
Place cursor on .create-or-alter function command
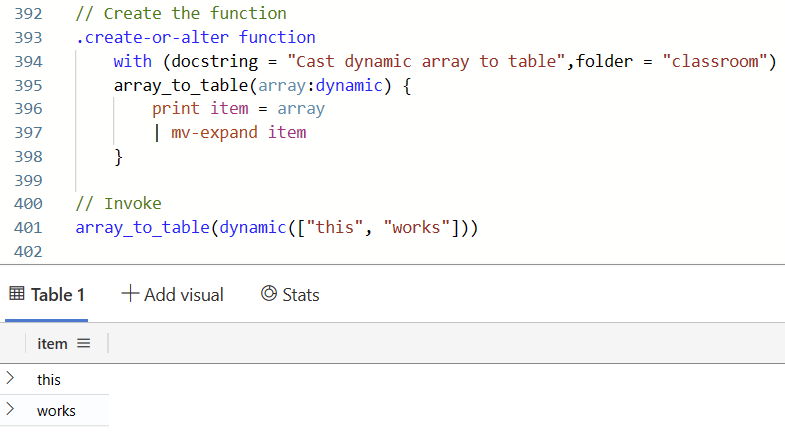[195, 38]
